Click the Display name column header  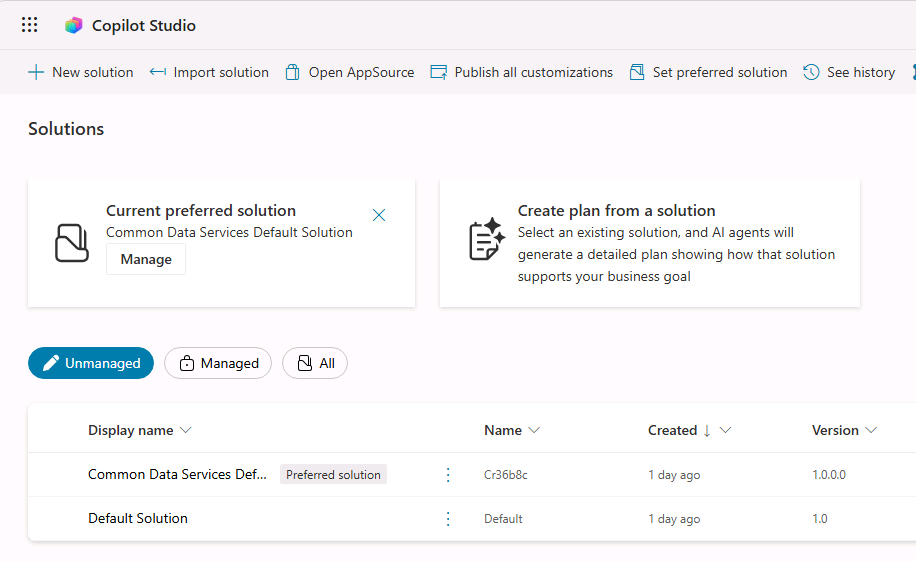point(131,431)
